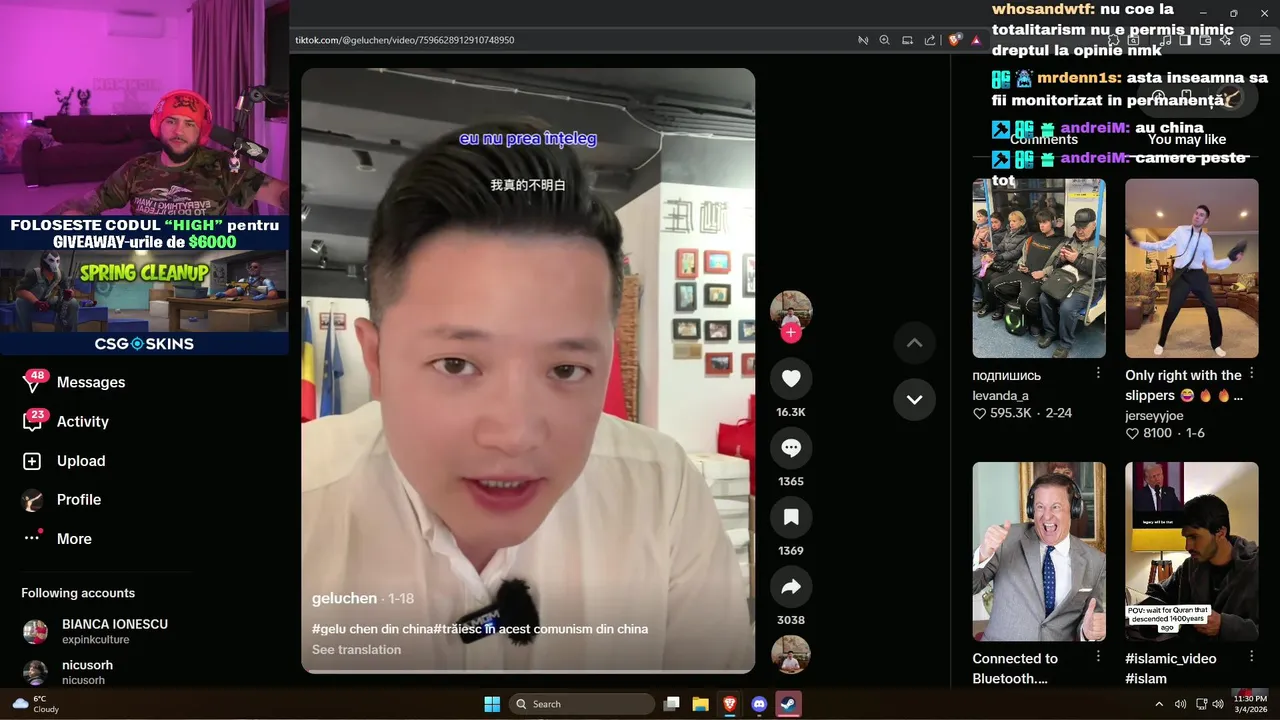Open Messages in the TikTok sidebar
The height and width of the screenshot is (720, 1280).
click(91, 383)
